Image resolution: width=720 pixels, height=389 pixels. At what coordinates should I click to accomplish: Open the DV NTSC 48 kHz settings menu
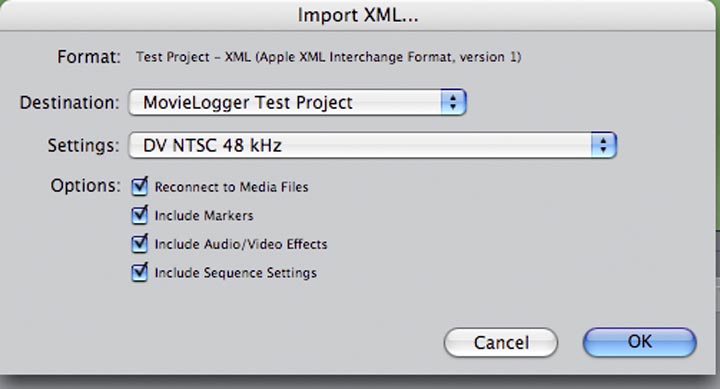click(x=372, y=145)
